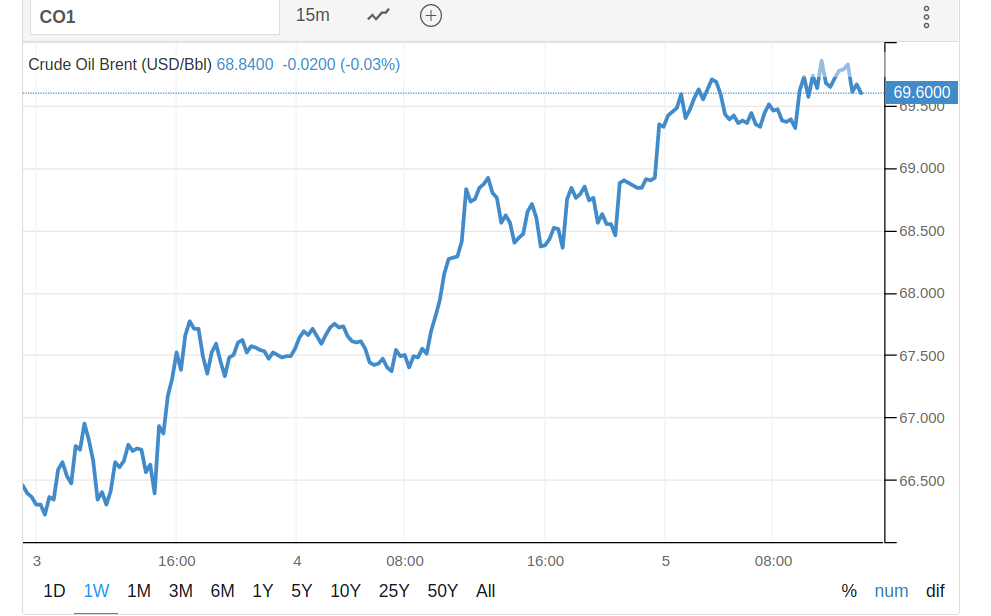
Task: Toggle dif scale mode
Action: [935, 591]
